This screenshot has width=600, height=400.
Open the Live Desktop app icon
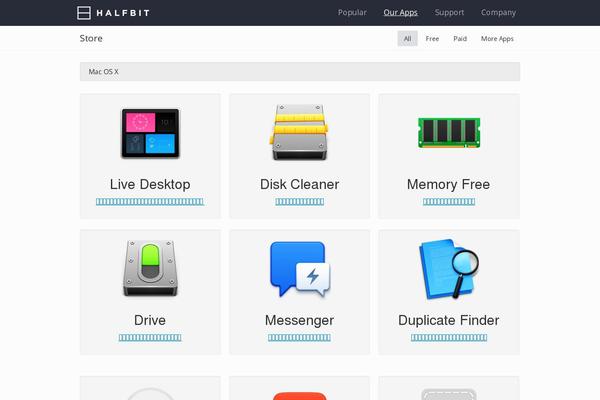(150, 133)
